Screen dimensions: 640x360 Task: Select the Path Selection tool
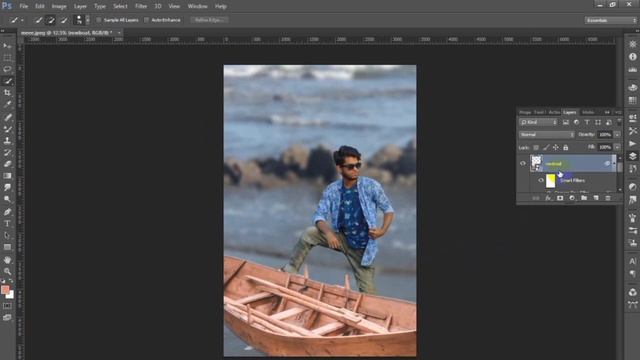tap(7, 236)
